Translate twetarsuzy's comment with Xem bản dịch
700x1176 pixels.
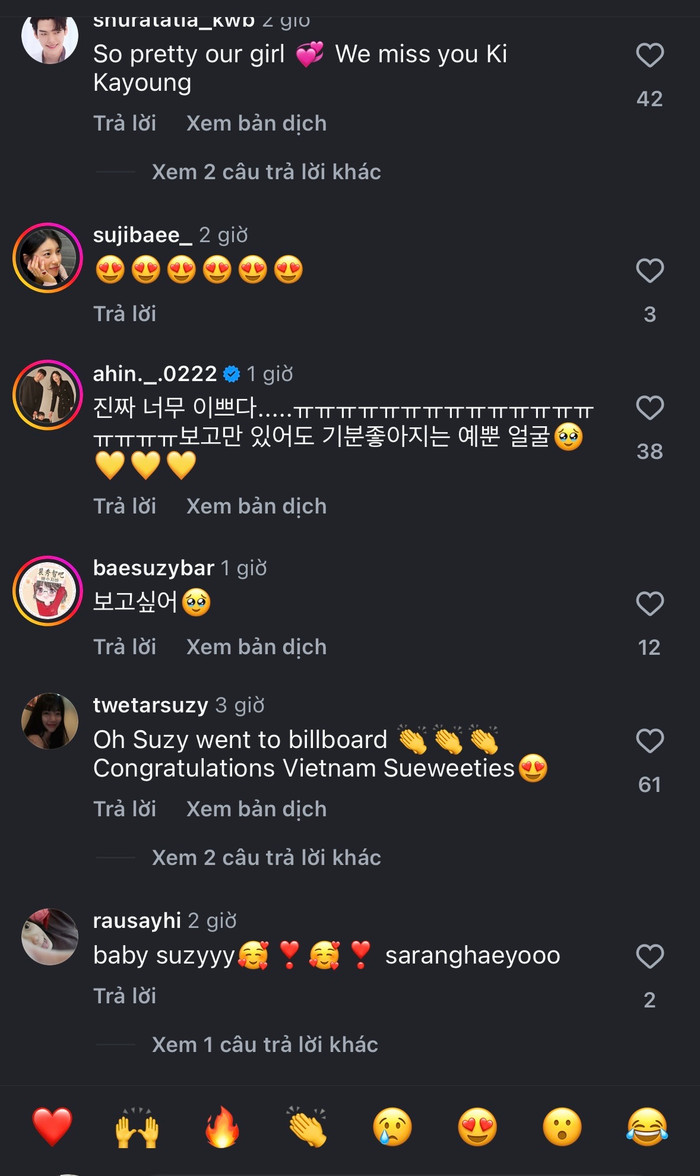(x=255, y=808)
